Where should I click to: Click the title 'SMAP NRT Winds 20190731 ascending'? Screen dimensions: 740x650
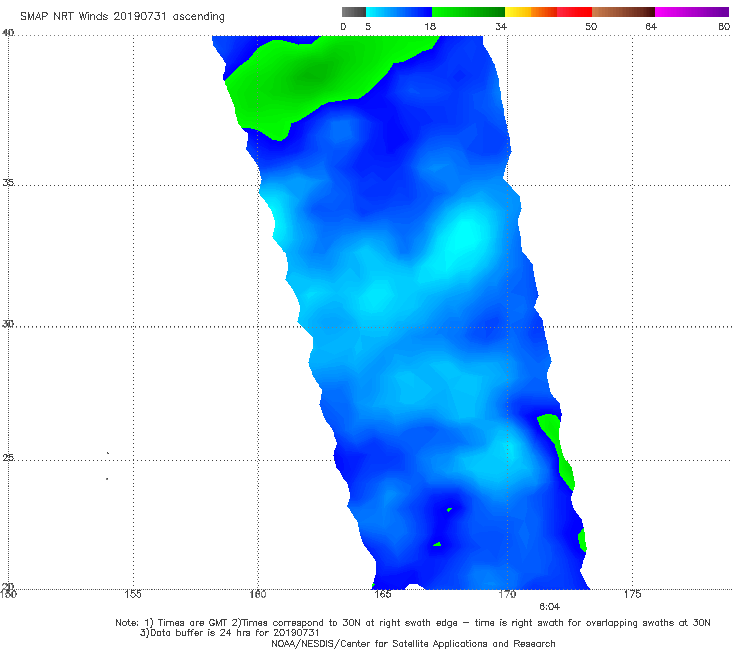click(x=122, y=17)
